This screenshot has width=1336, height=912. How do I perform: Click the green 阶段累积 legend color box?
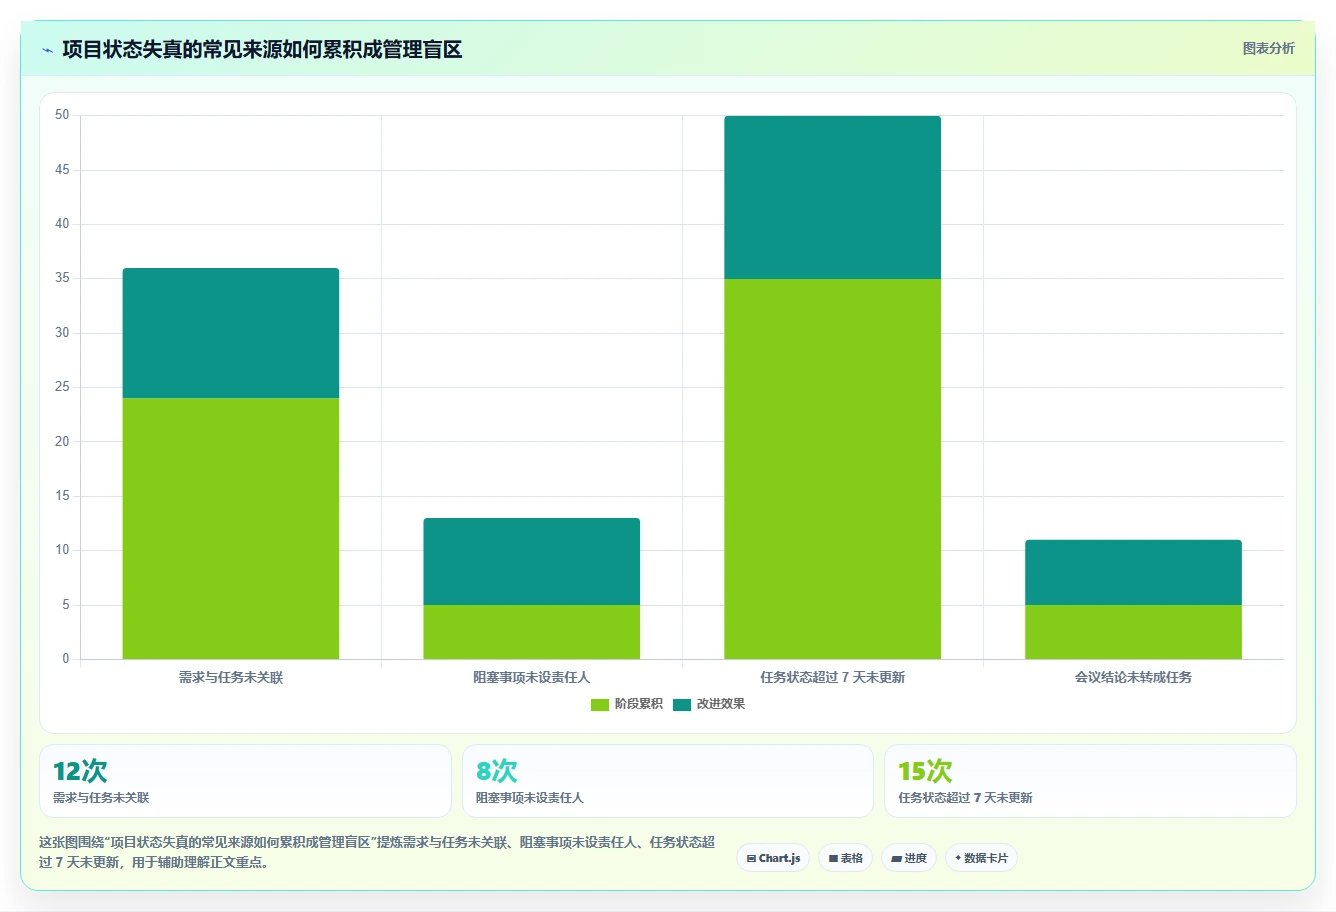pyautogui.click(x=600, y=705)
